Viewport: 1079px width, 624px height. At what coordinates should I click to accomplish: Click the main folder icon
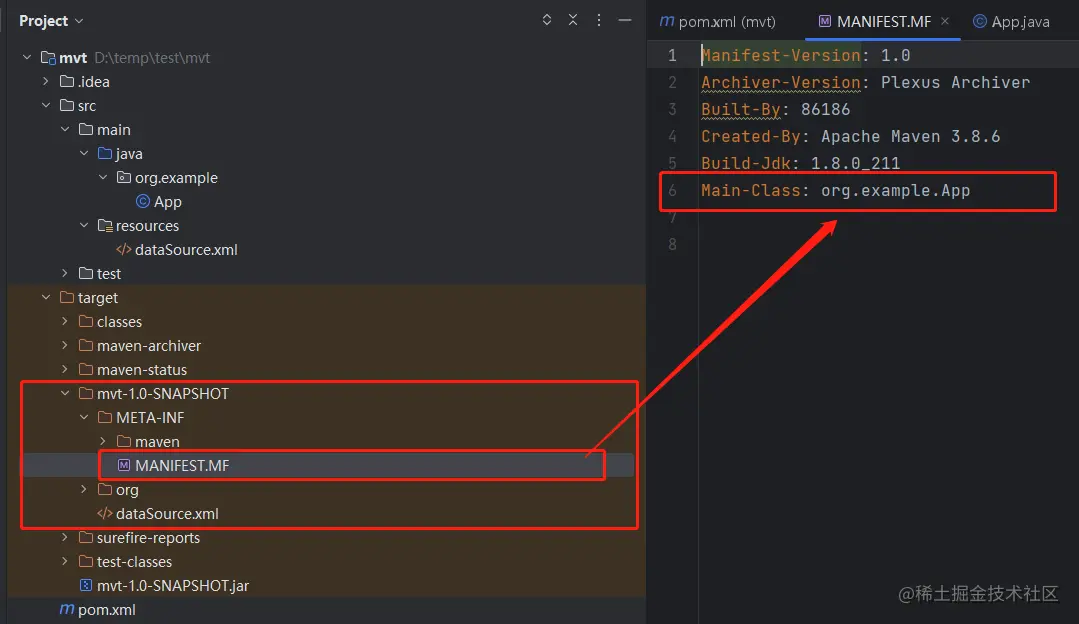[86, 129]
